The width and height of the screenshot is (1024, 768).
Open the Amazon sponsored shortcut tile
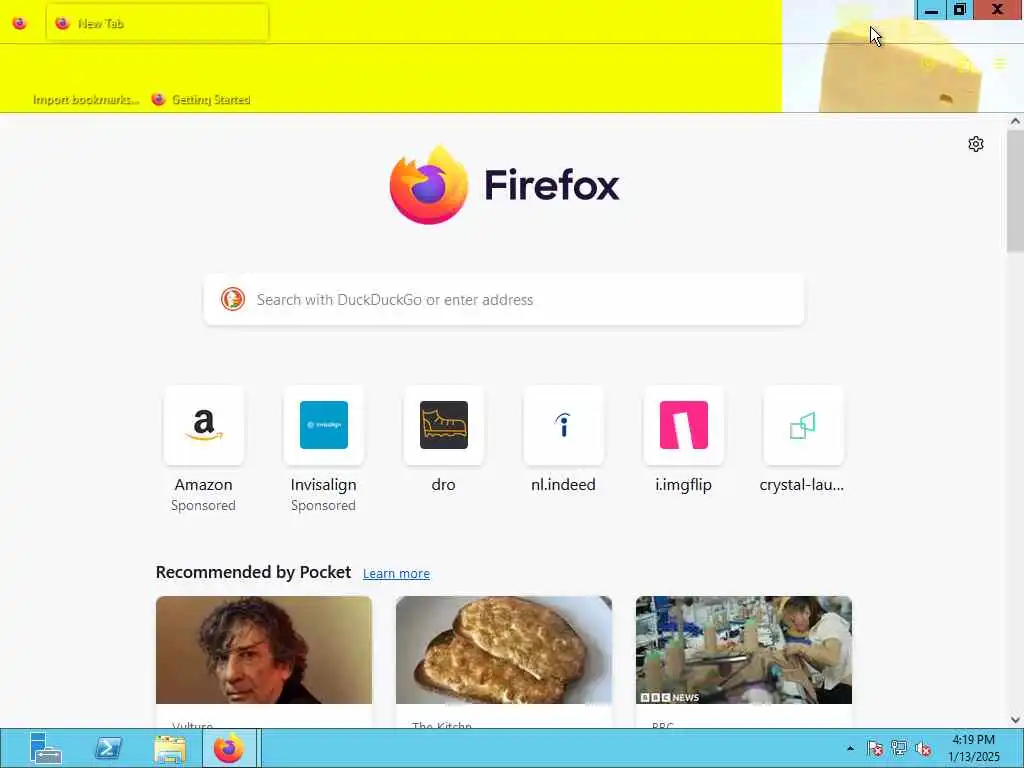click(x=204, y=425)
